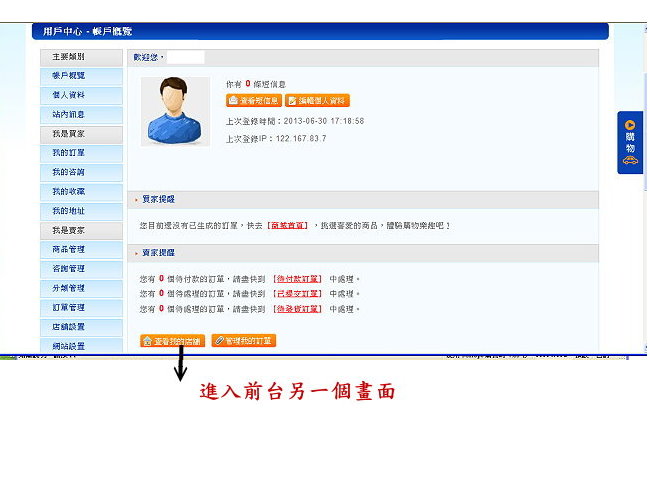Click the 待發貨訂單 link
Screen dimensions: 650x500
[x=297, y=309]
